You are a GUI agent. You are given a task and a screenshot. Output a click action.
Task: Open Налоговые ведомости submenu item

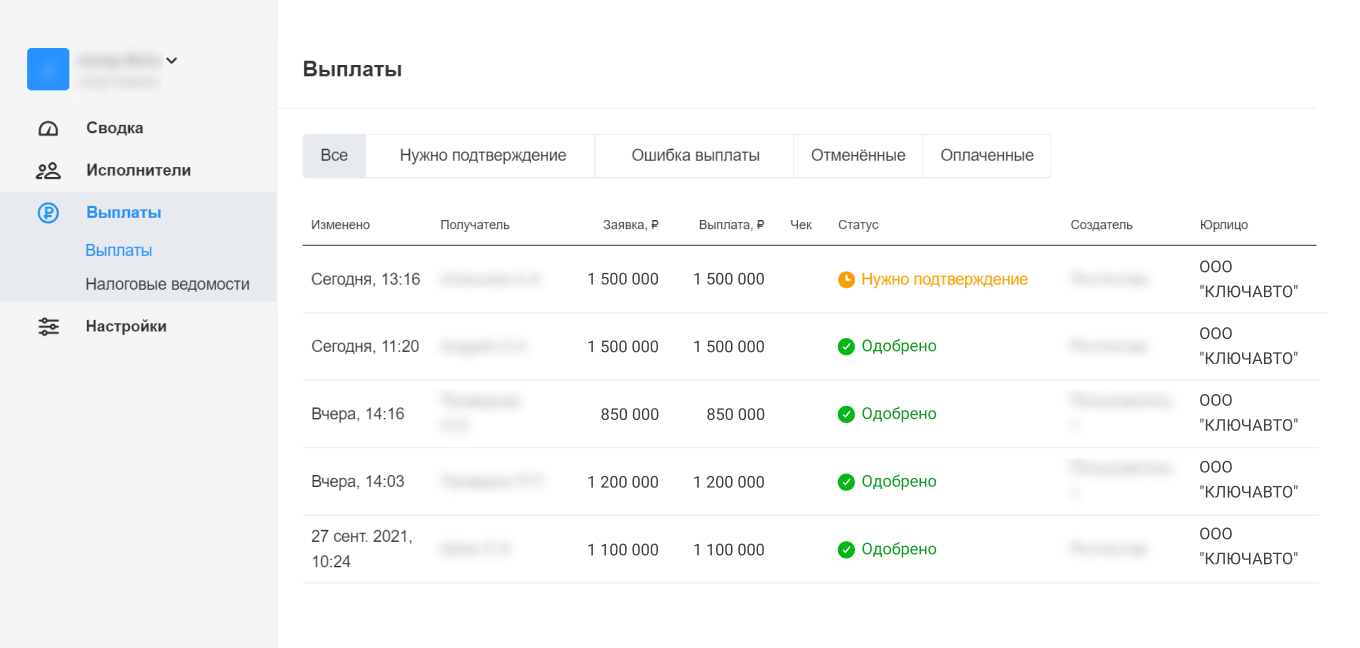click(x=167, y=284)
